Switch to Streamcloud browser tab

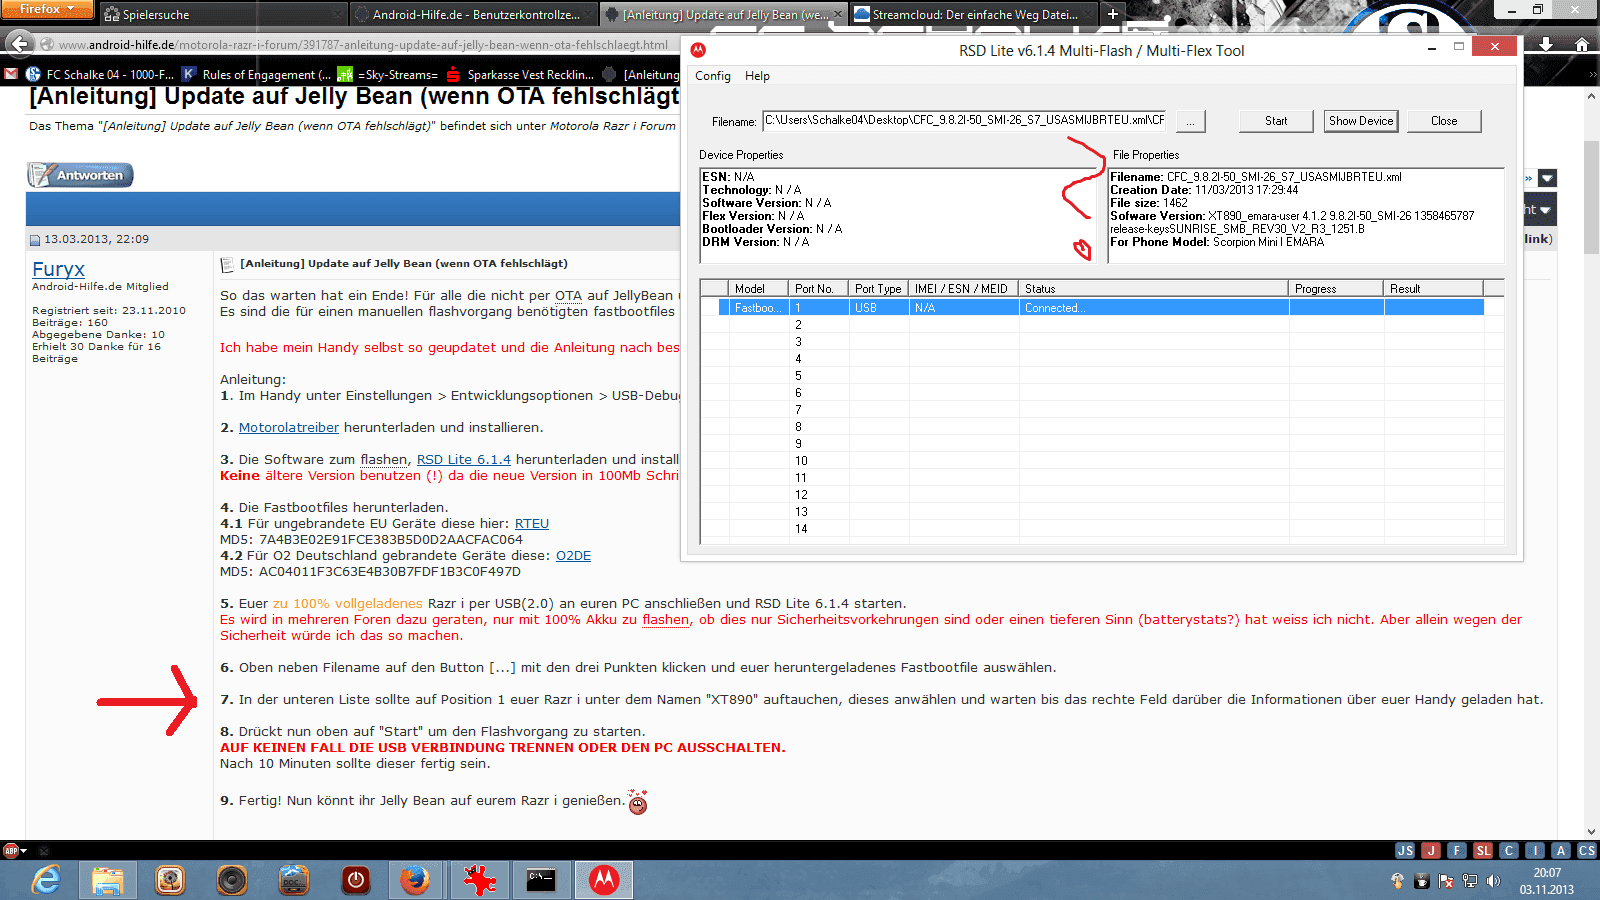click(974, 14)
